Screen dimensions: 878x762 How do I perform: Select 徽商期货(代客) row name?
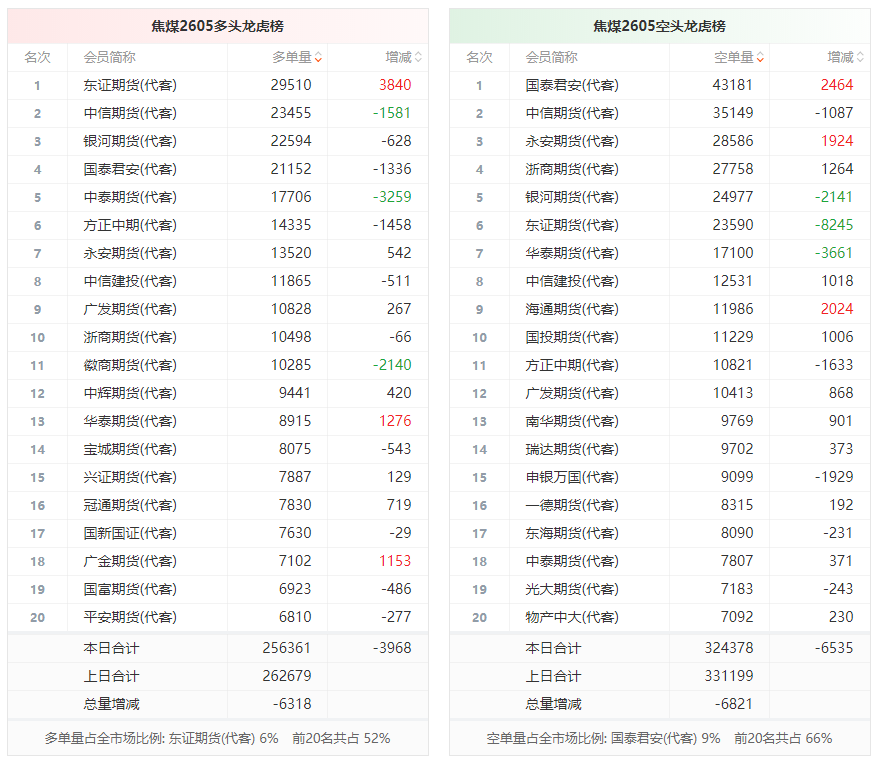pos(130,365)
